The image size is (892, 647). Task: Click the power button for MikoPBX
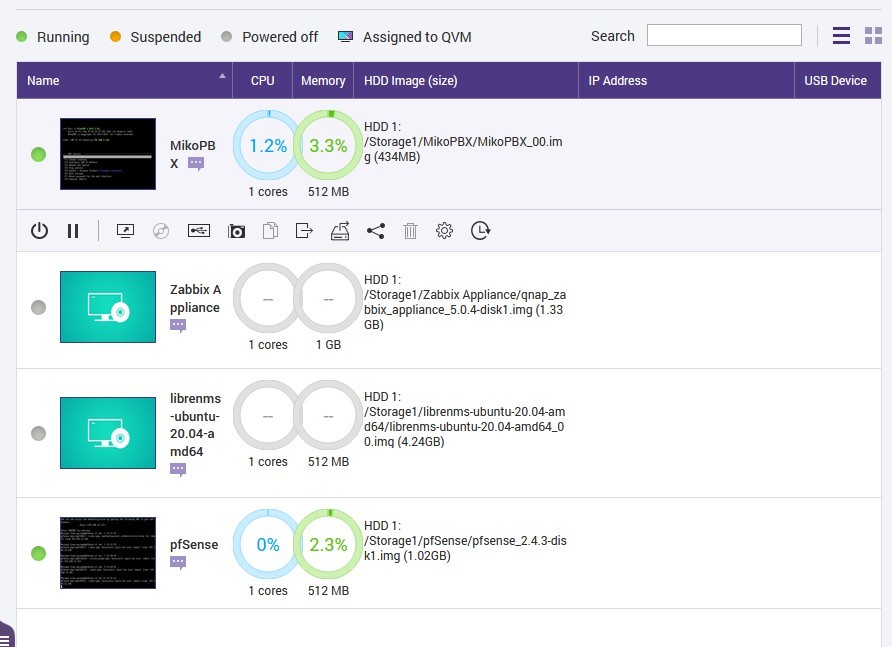(x=39, y=231)
